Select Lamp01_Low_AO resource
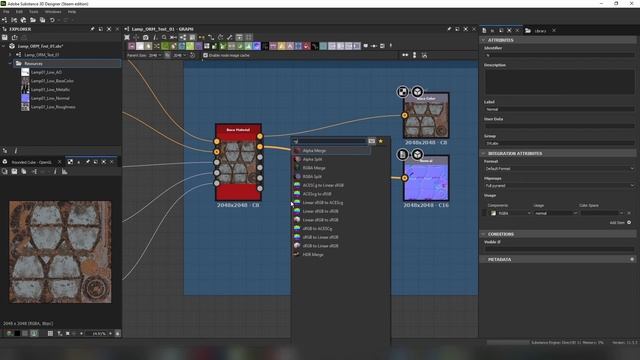 click(47, 72)
